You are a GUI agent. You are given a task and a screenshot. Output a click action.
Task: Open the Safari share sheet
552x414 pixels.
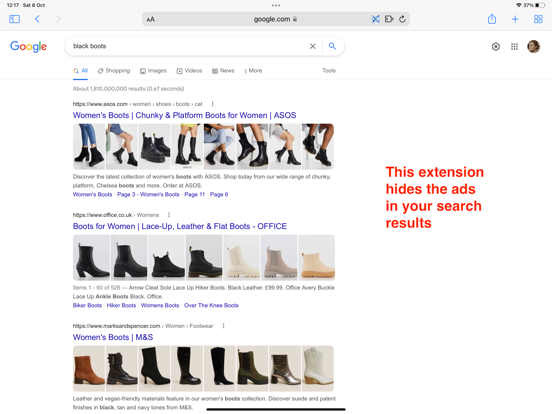point(492,19)
